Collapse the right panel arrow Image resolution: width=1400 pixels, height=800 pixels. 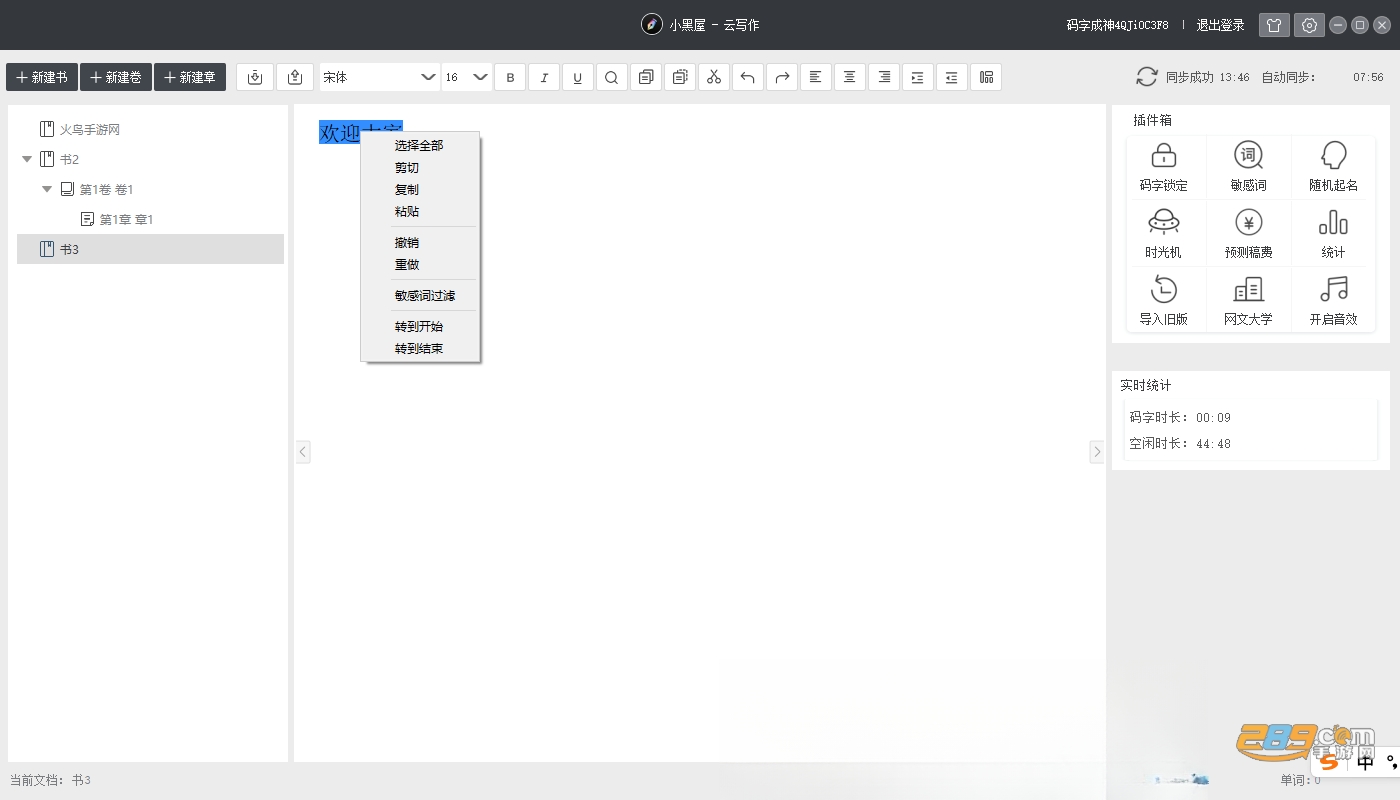[1096, 452]
